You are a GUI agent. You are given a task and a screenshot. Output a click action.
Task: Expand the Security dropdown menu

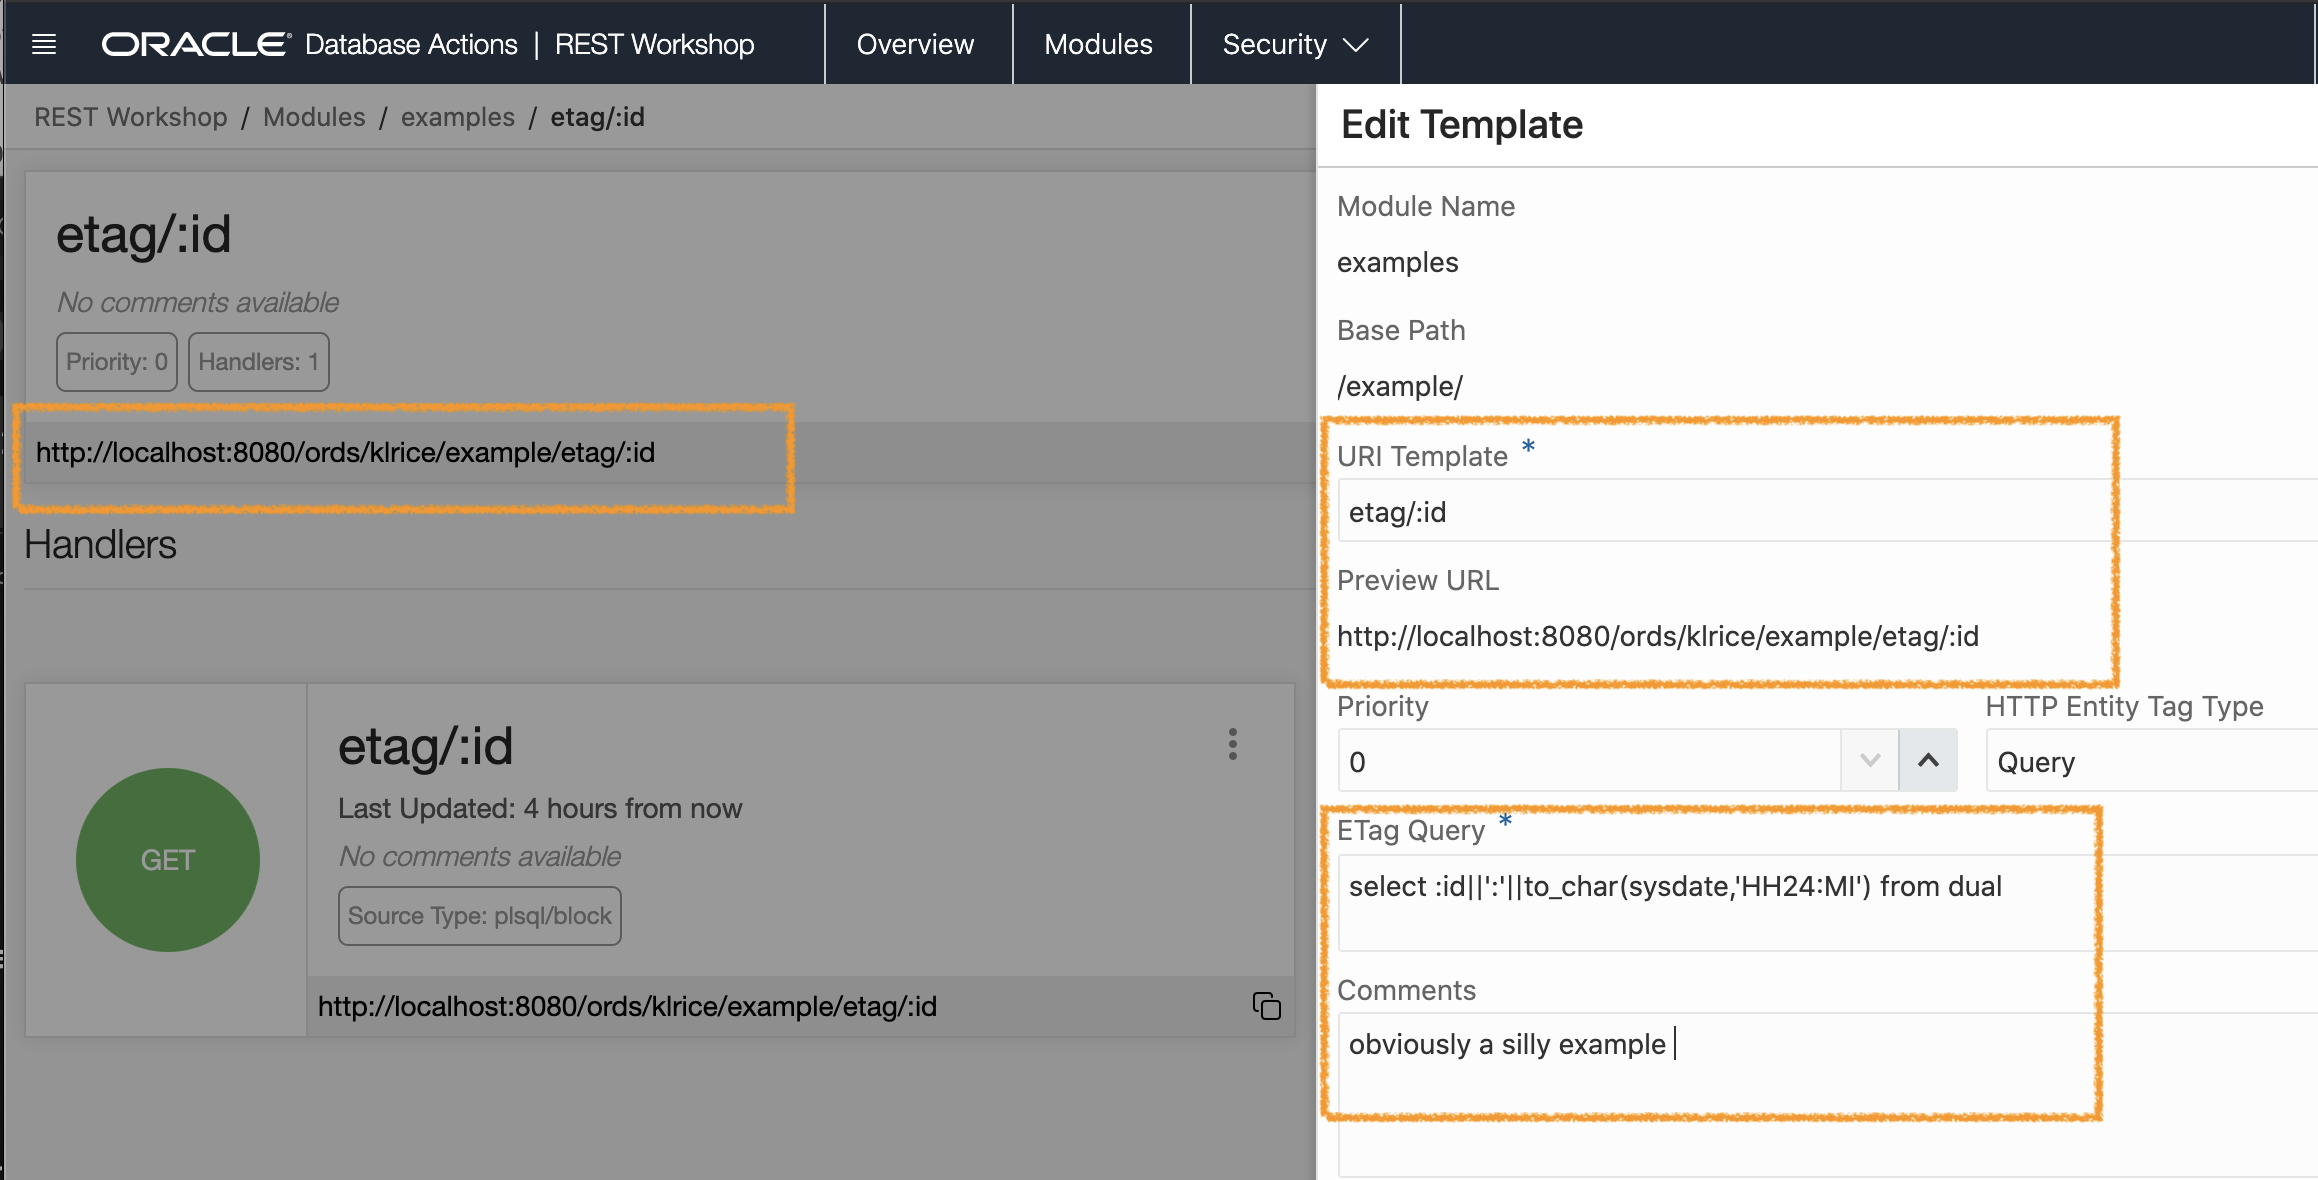click(1295, 44)
